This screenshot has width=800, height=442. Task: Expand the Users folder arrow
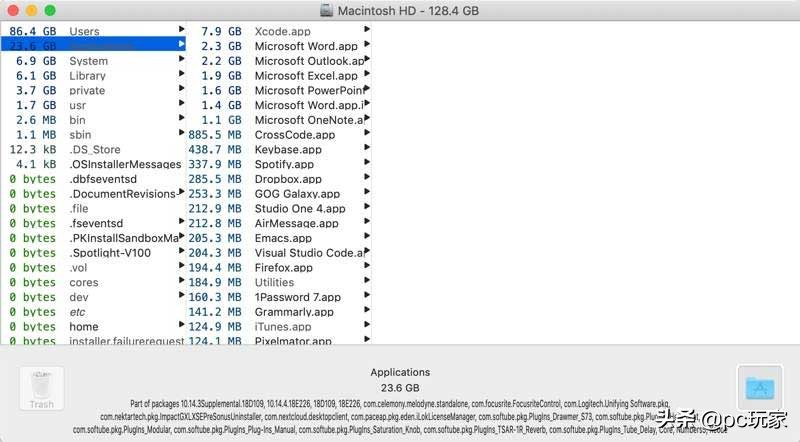click(181, 29)
